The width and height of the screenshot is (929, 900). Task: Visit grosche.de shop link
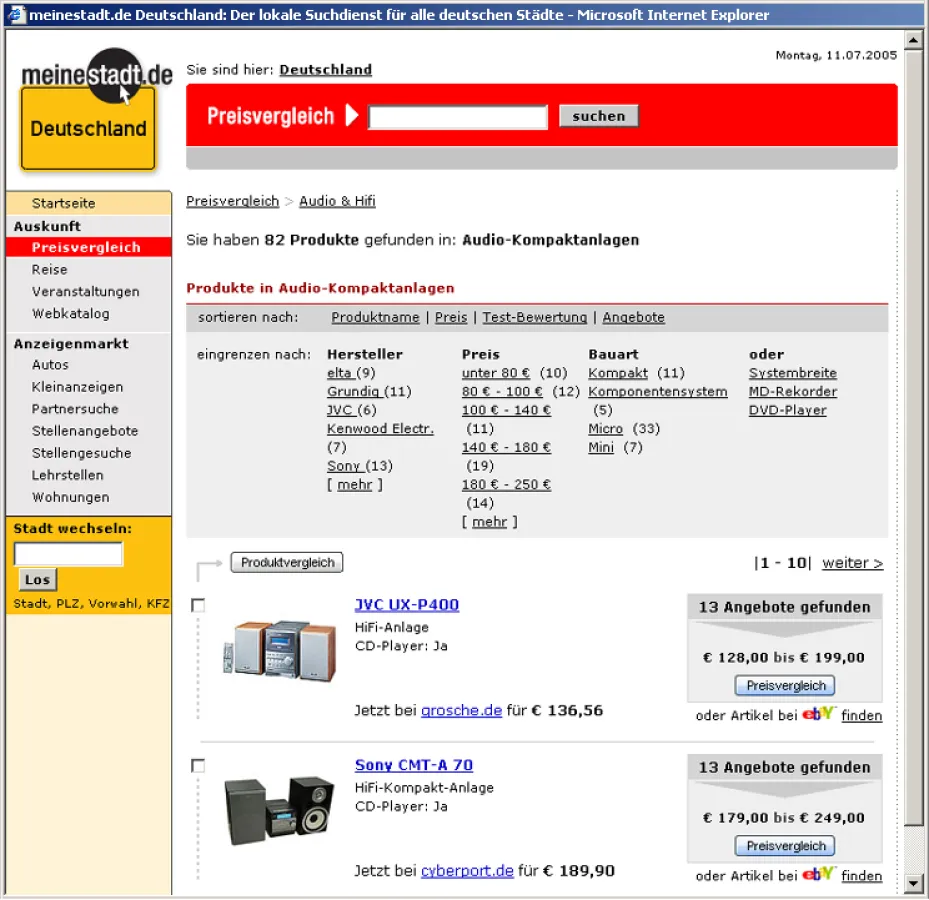461,710
